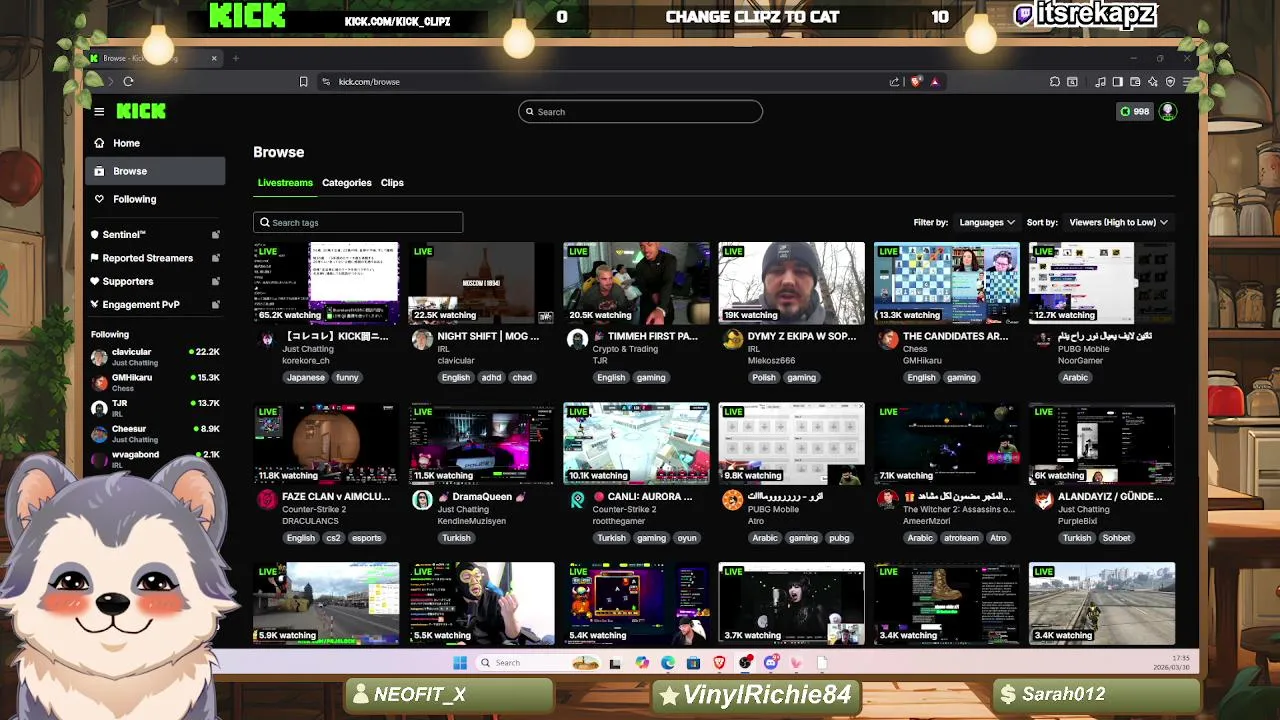
Task: Open external link icon beside Reported Streamers
Action: click(x=215, y=258)
